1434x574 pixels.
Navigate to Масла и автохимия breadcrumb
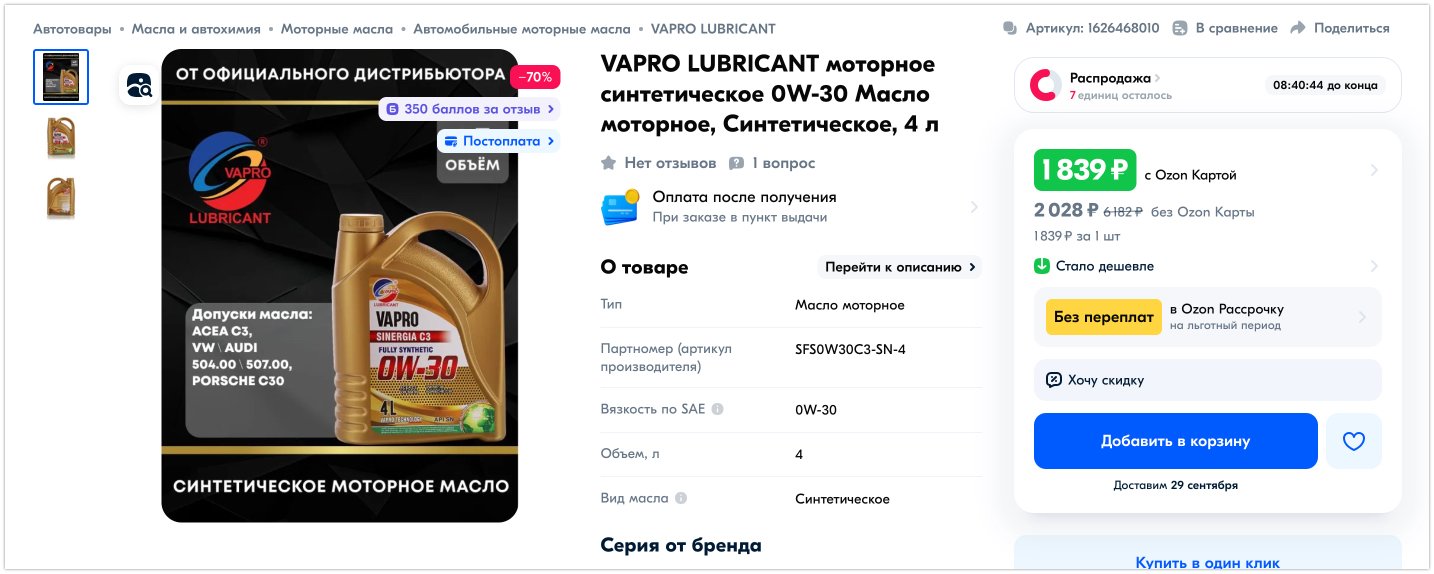pyautogui.click(x=196, y=29)
